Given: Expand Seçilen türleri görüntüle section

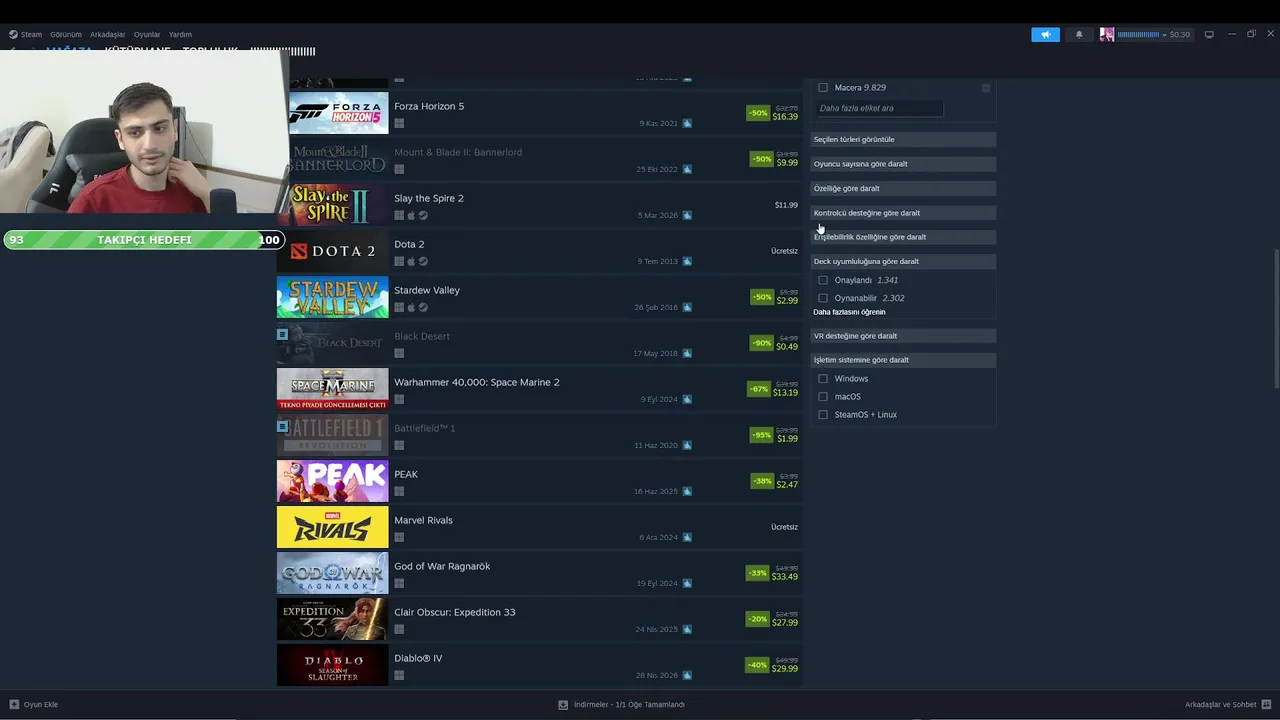Looking at the screenshot, I should [903, 139].
